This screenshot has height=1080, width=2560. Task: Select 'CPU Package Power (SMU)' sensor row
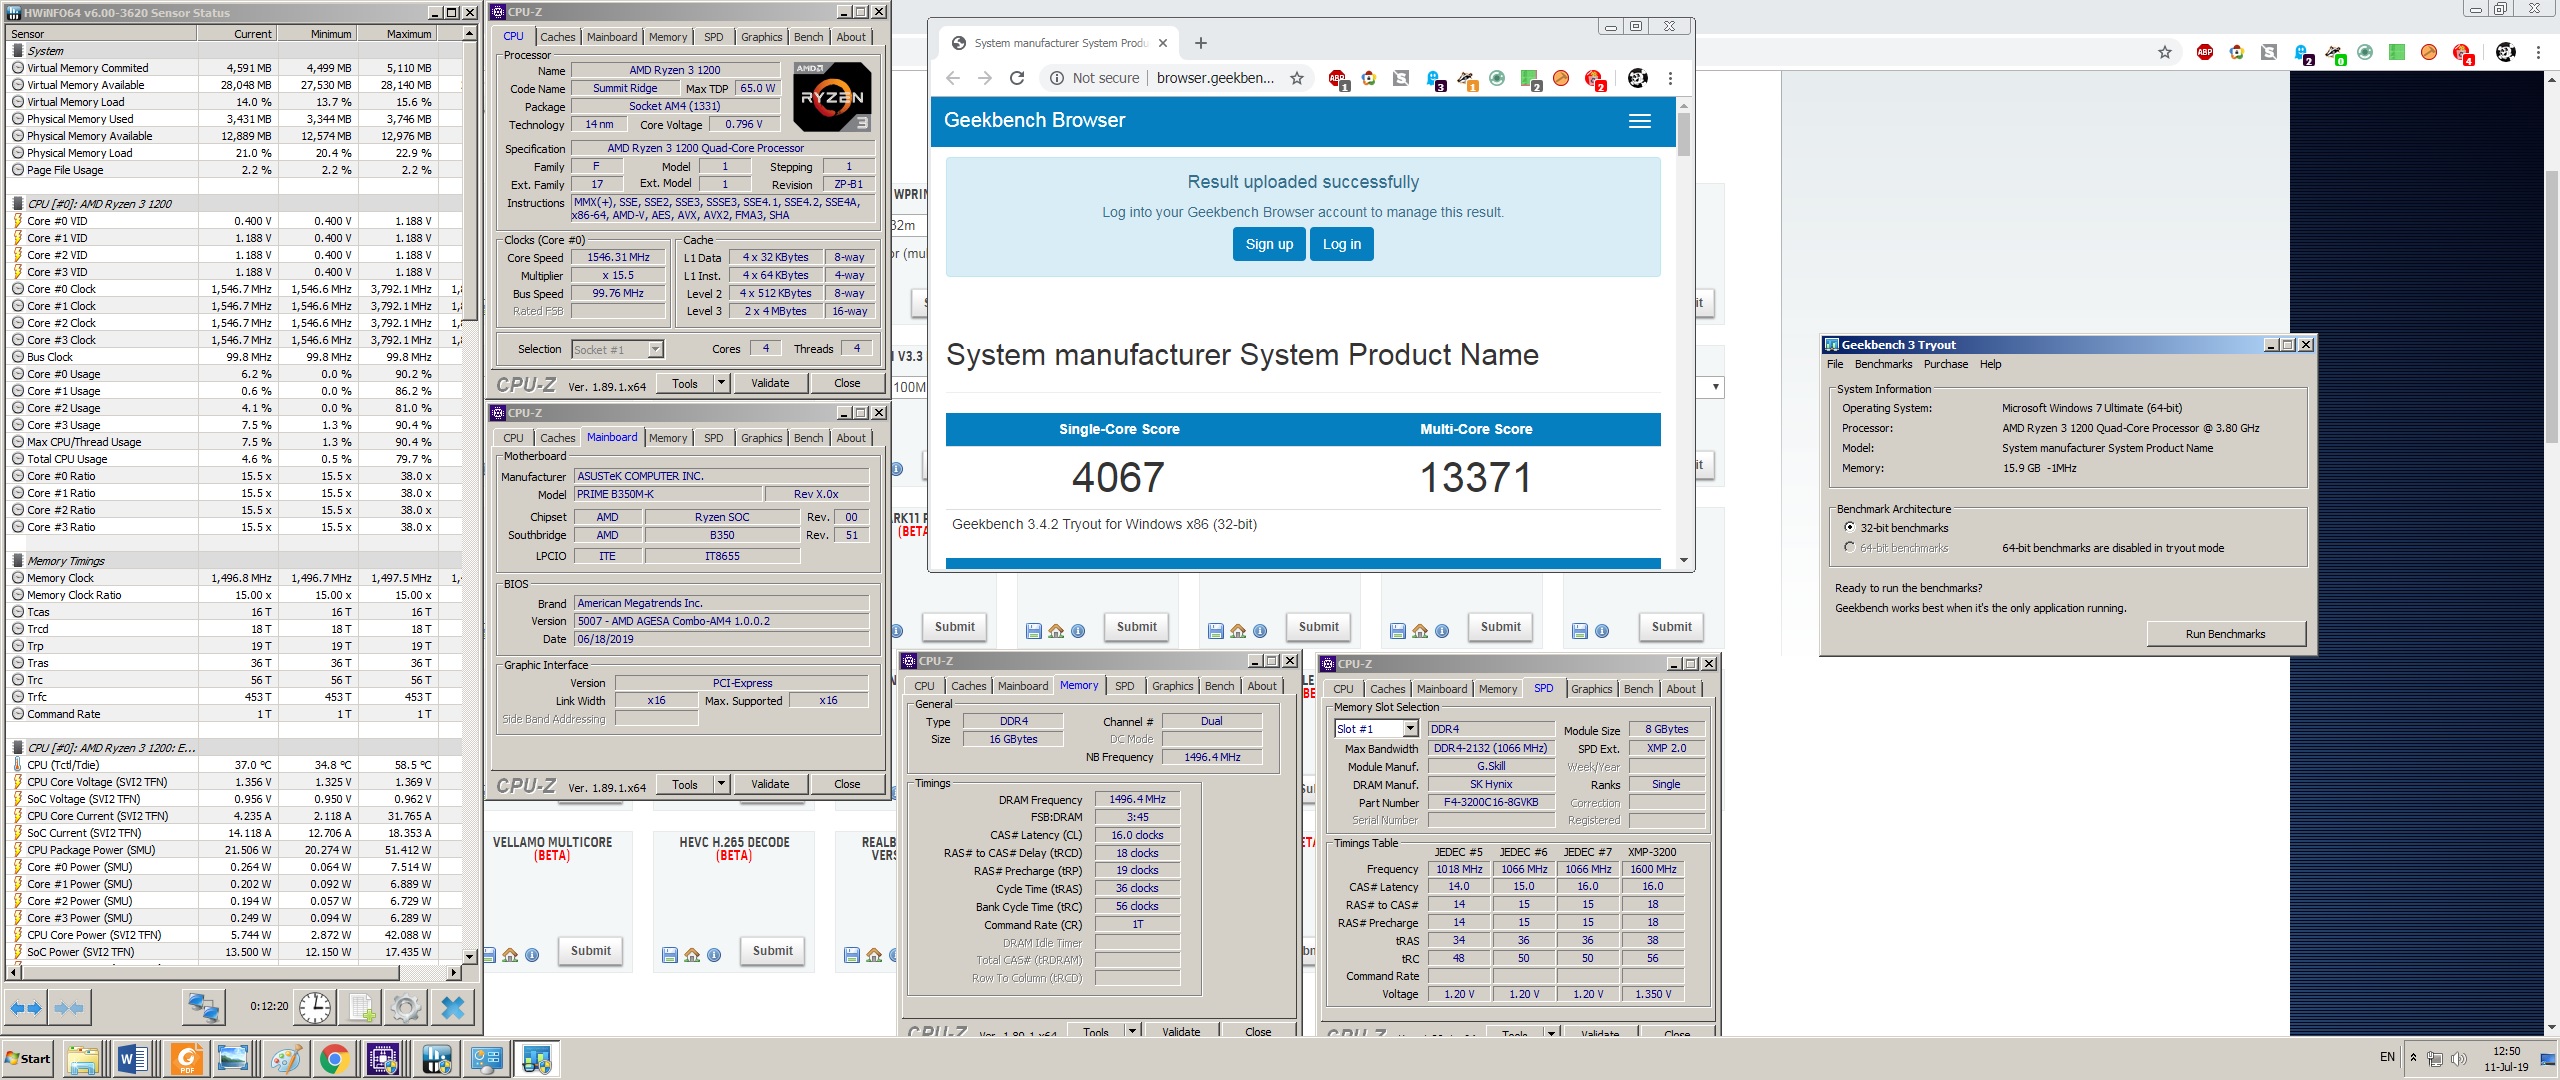click(234, 850)
